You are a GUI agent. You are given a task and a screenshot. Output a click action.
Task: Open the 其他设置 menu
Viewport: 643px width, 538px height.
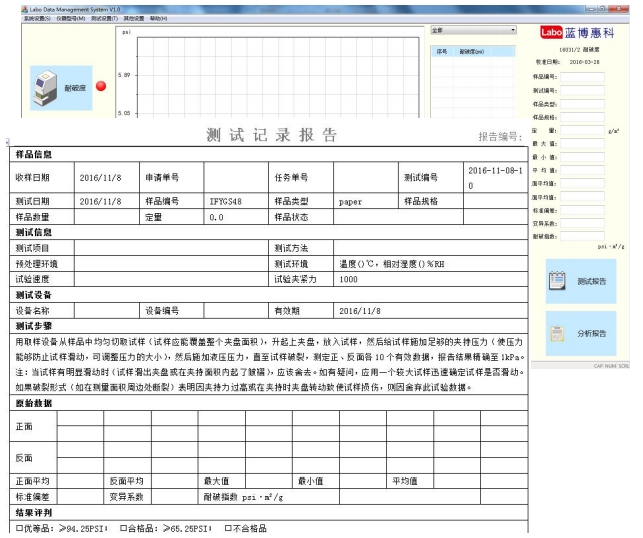coord(134,18)
